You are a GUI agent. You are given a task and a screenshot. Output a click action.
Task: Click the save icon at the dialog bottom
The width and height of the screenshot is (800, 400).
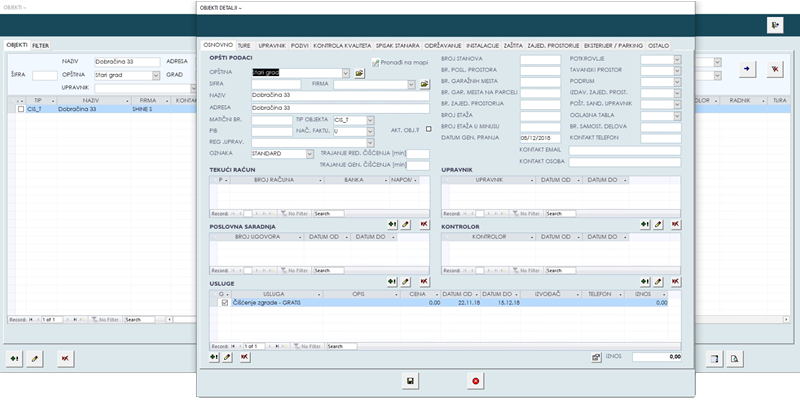tap(410, 380)
